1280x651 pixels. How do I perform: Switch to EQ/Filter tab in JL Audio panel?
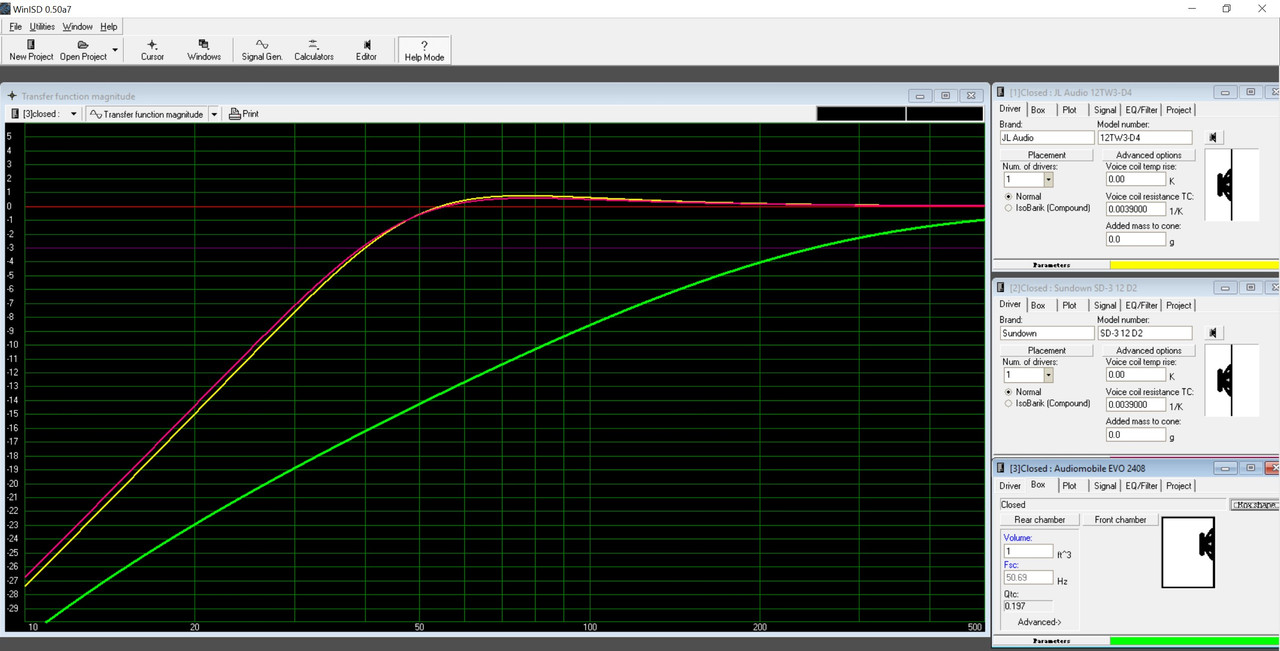click(x=1141, y=110)
